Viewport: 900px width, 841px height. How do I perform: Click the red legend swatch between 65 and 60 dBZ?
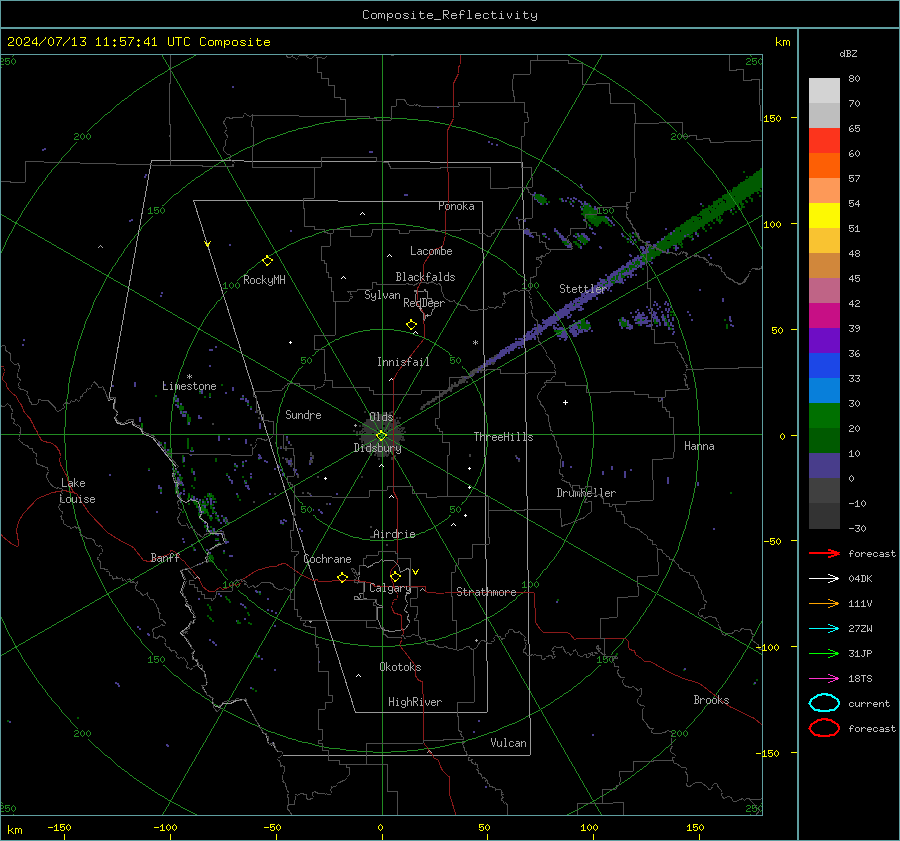point(824,141)
